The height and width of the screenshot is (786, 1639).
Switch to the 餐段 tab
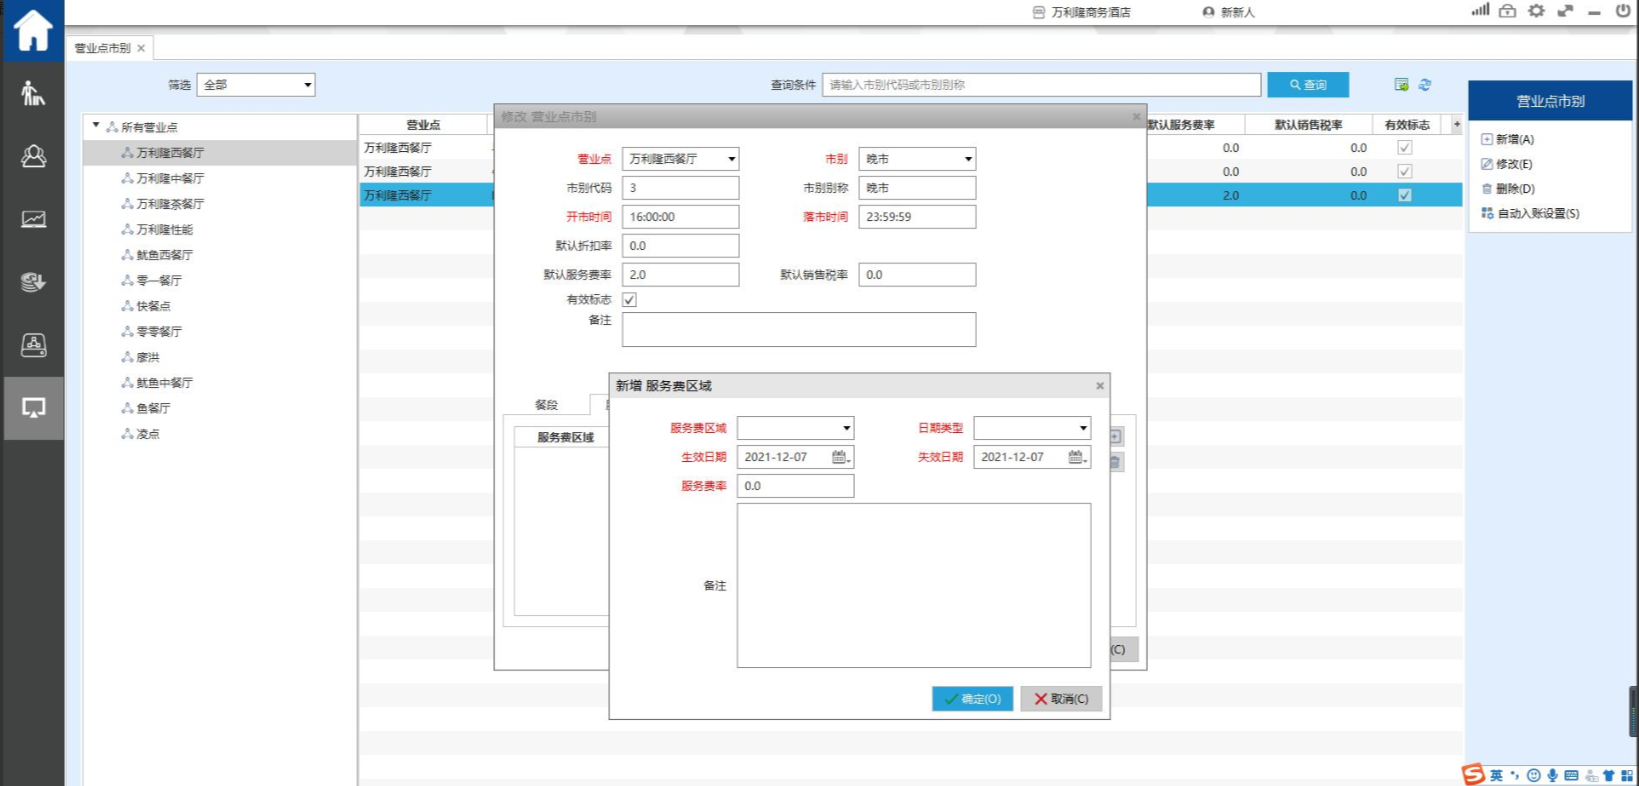click(546, 405)
